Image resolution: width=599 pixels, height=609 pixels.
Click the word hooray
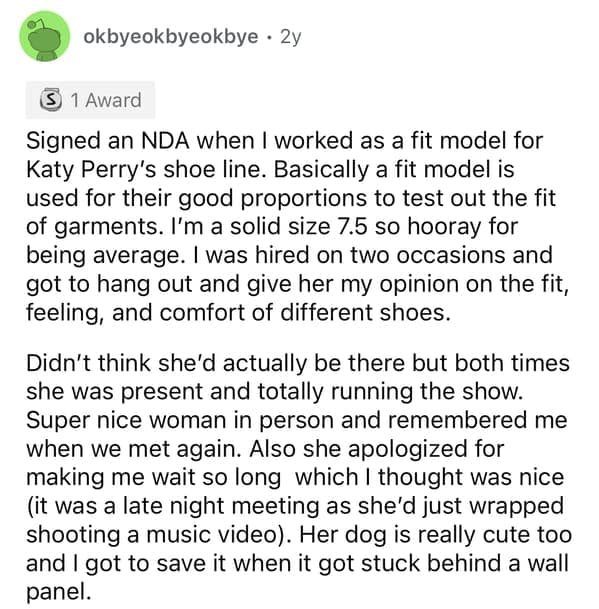pos(444,228)
